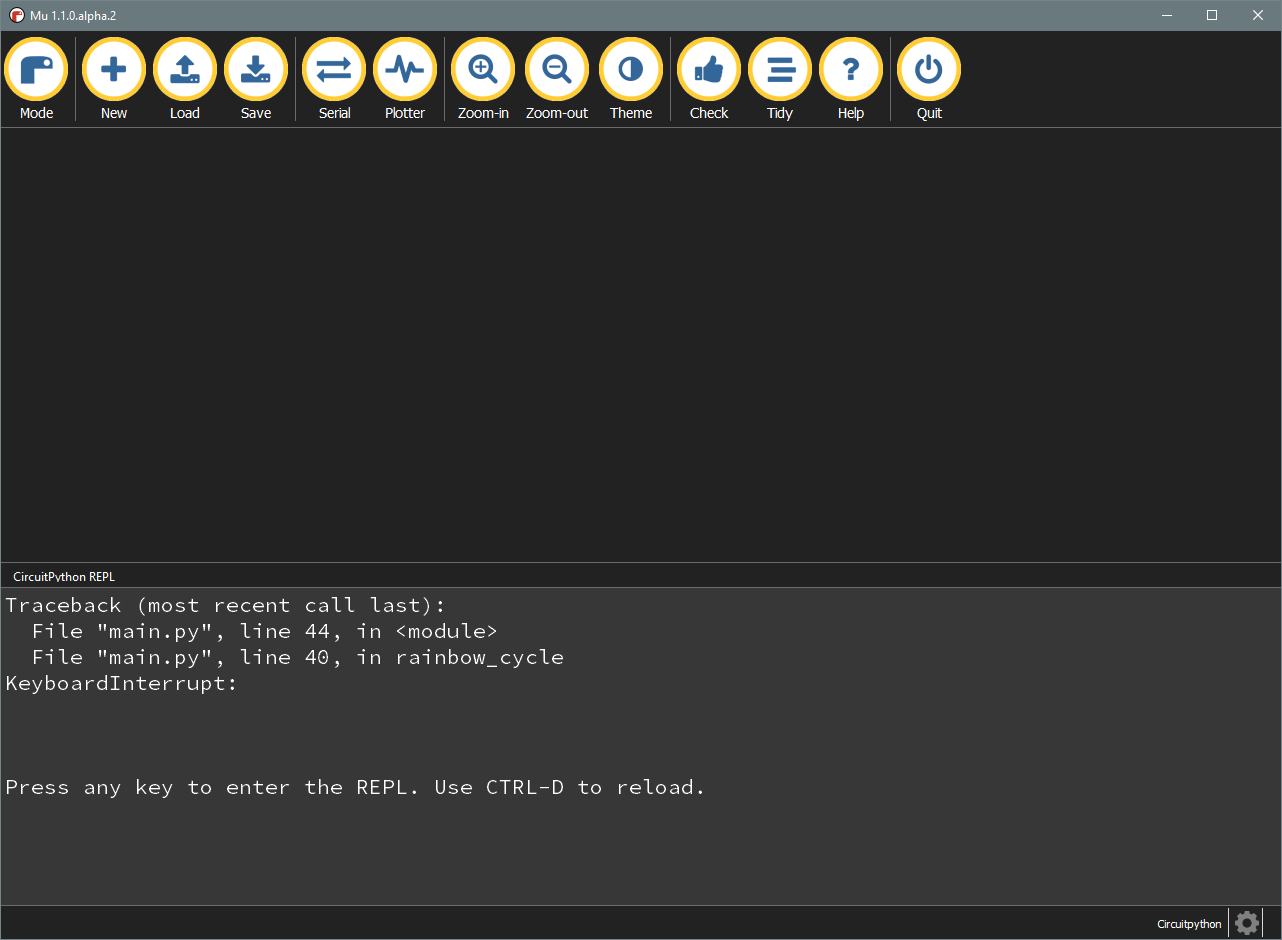Click the Mu app icon in the title bar

coord(16,15)
